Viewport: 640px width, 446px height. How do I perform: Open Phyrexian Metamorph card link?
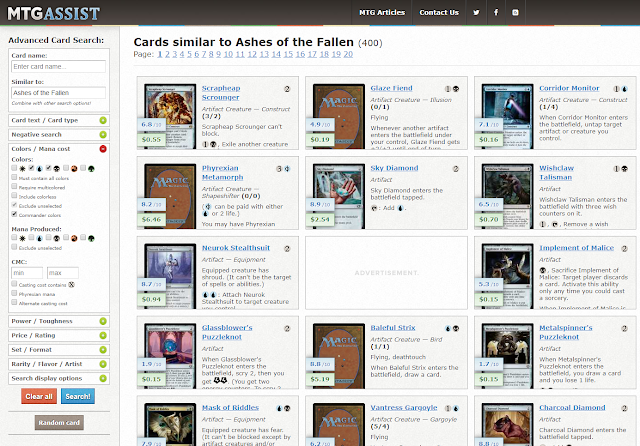[222, 173]
